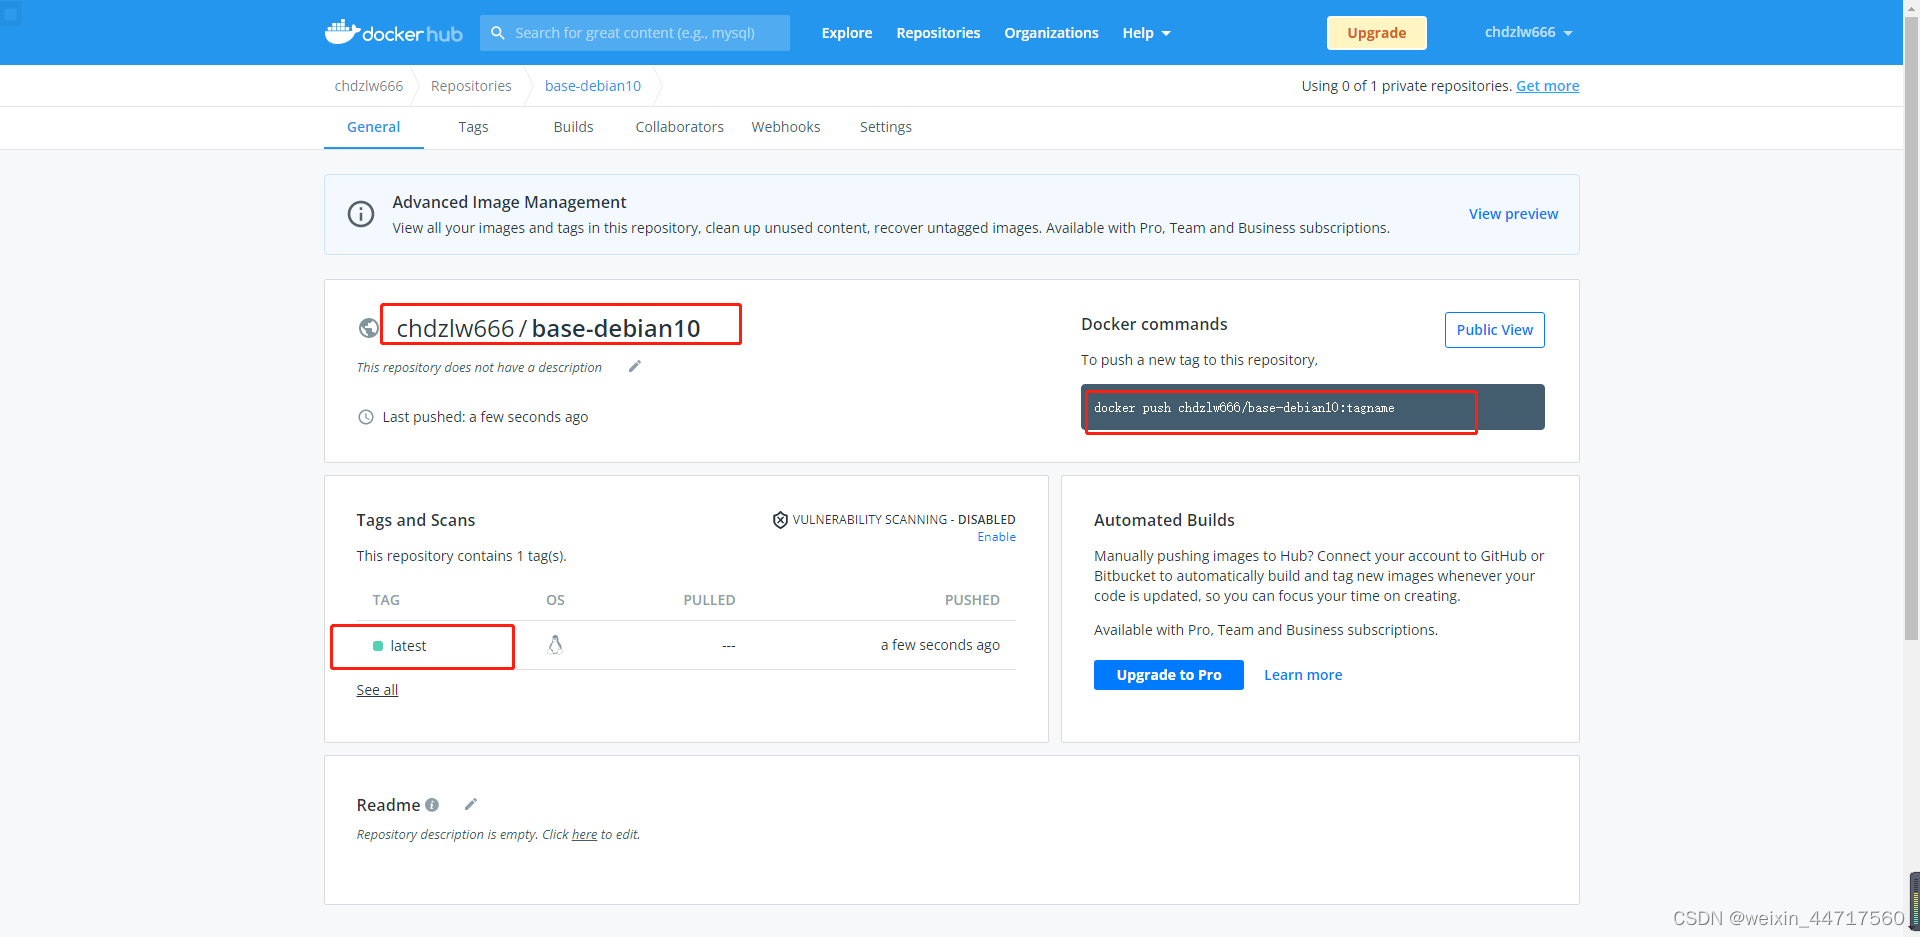This screenshot has width=1920, height=937.
Task: Open Explore in top navigation
Action: click(847, 33)
